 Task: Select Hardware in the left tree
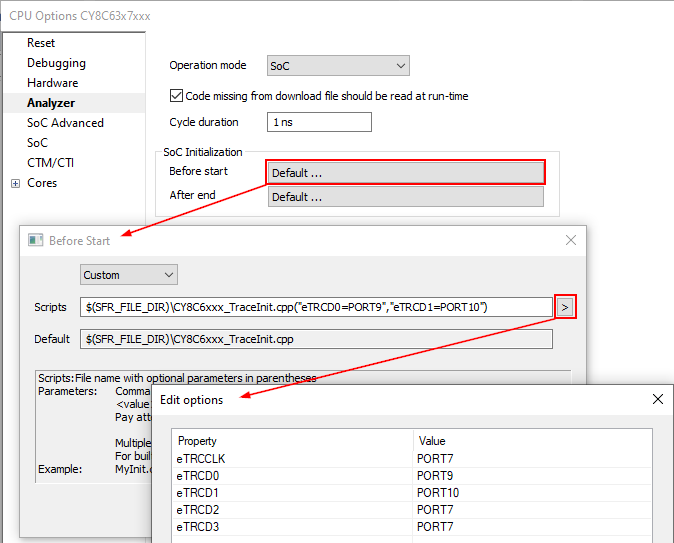click(52, 83)
